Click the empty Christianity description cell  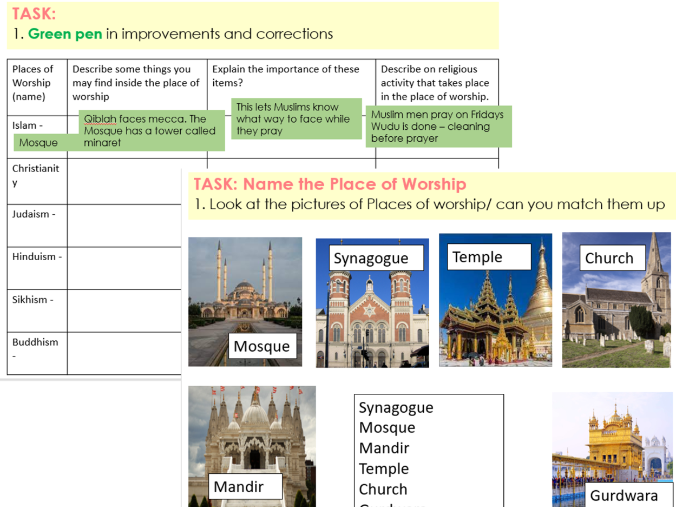tap(124, 181)
